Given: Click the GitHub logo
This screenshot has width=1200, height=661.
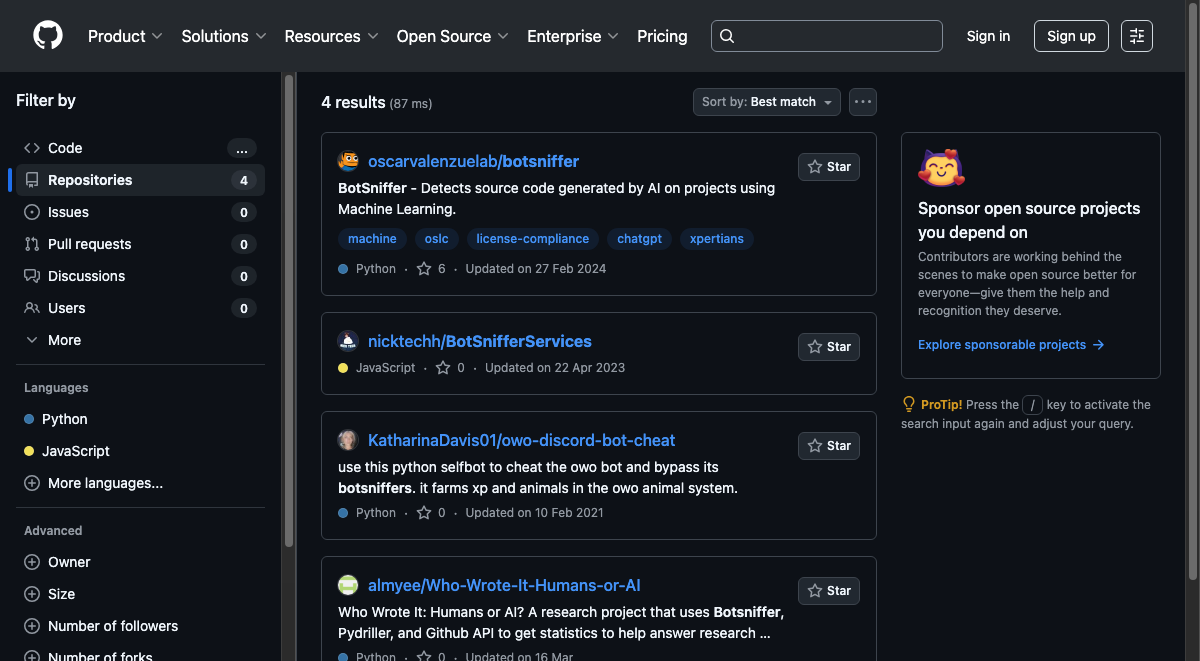Looking at the screenshot, I should pos(47,36).
